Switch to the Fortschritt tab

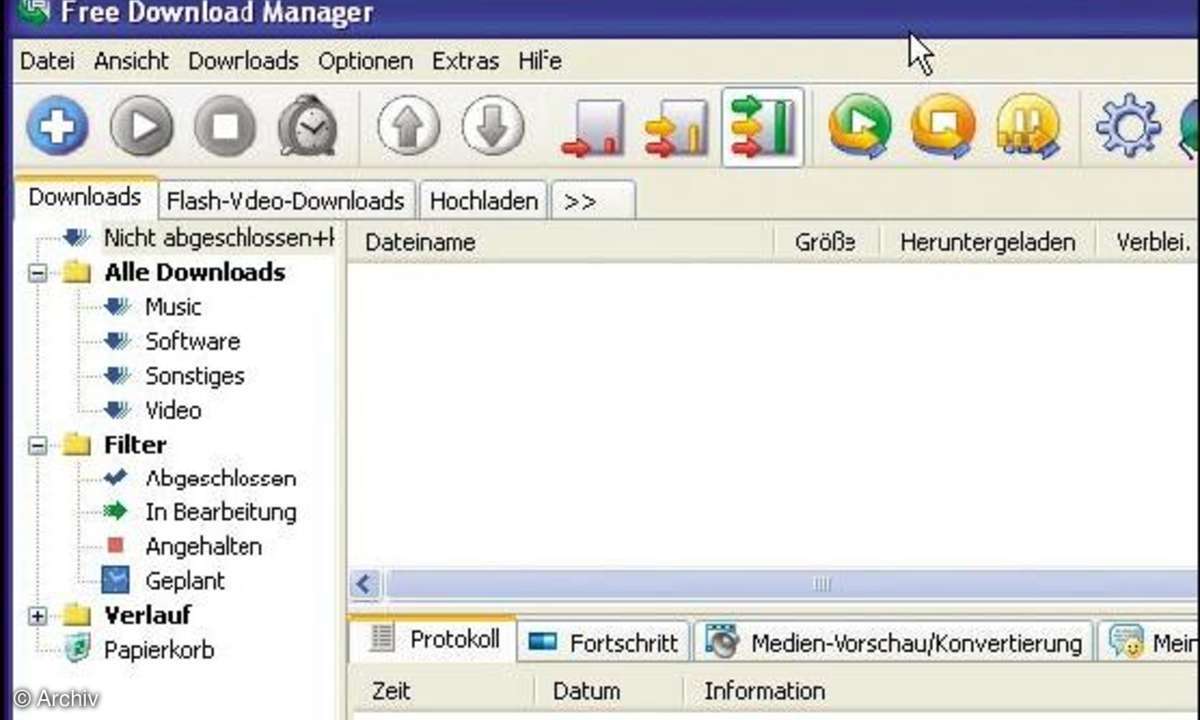pos(604,643)
